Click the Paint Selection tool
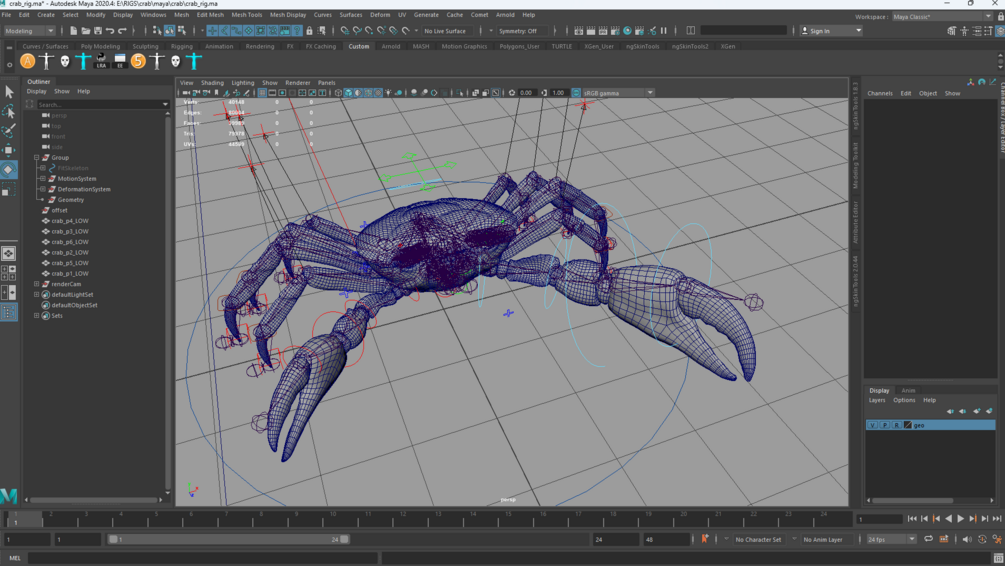The width and height of the screenshot is (1005, 566). click(9, 131)
